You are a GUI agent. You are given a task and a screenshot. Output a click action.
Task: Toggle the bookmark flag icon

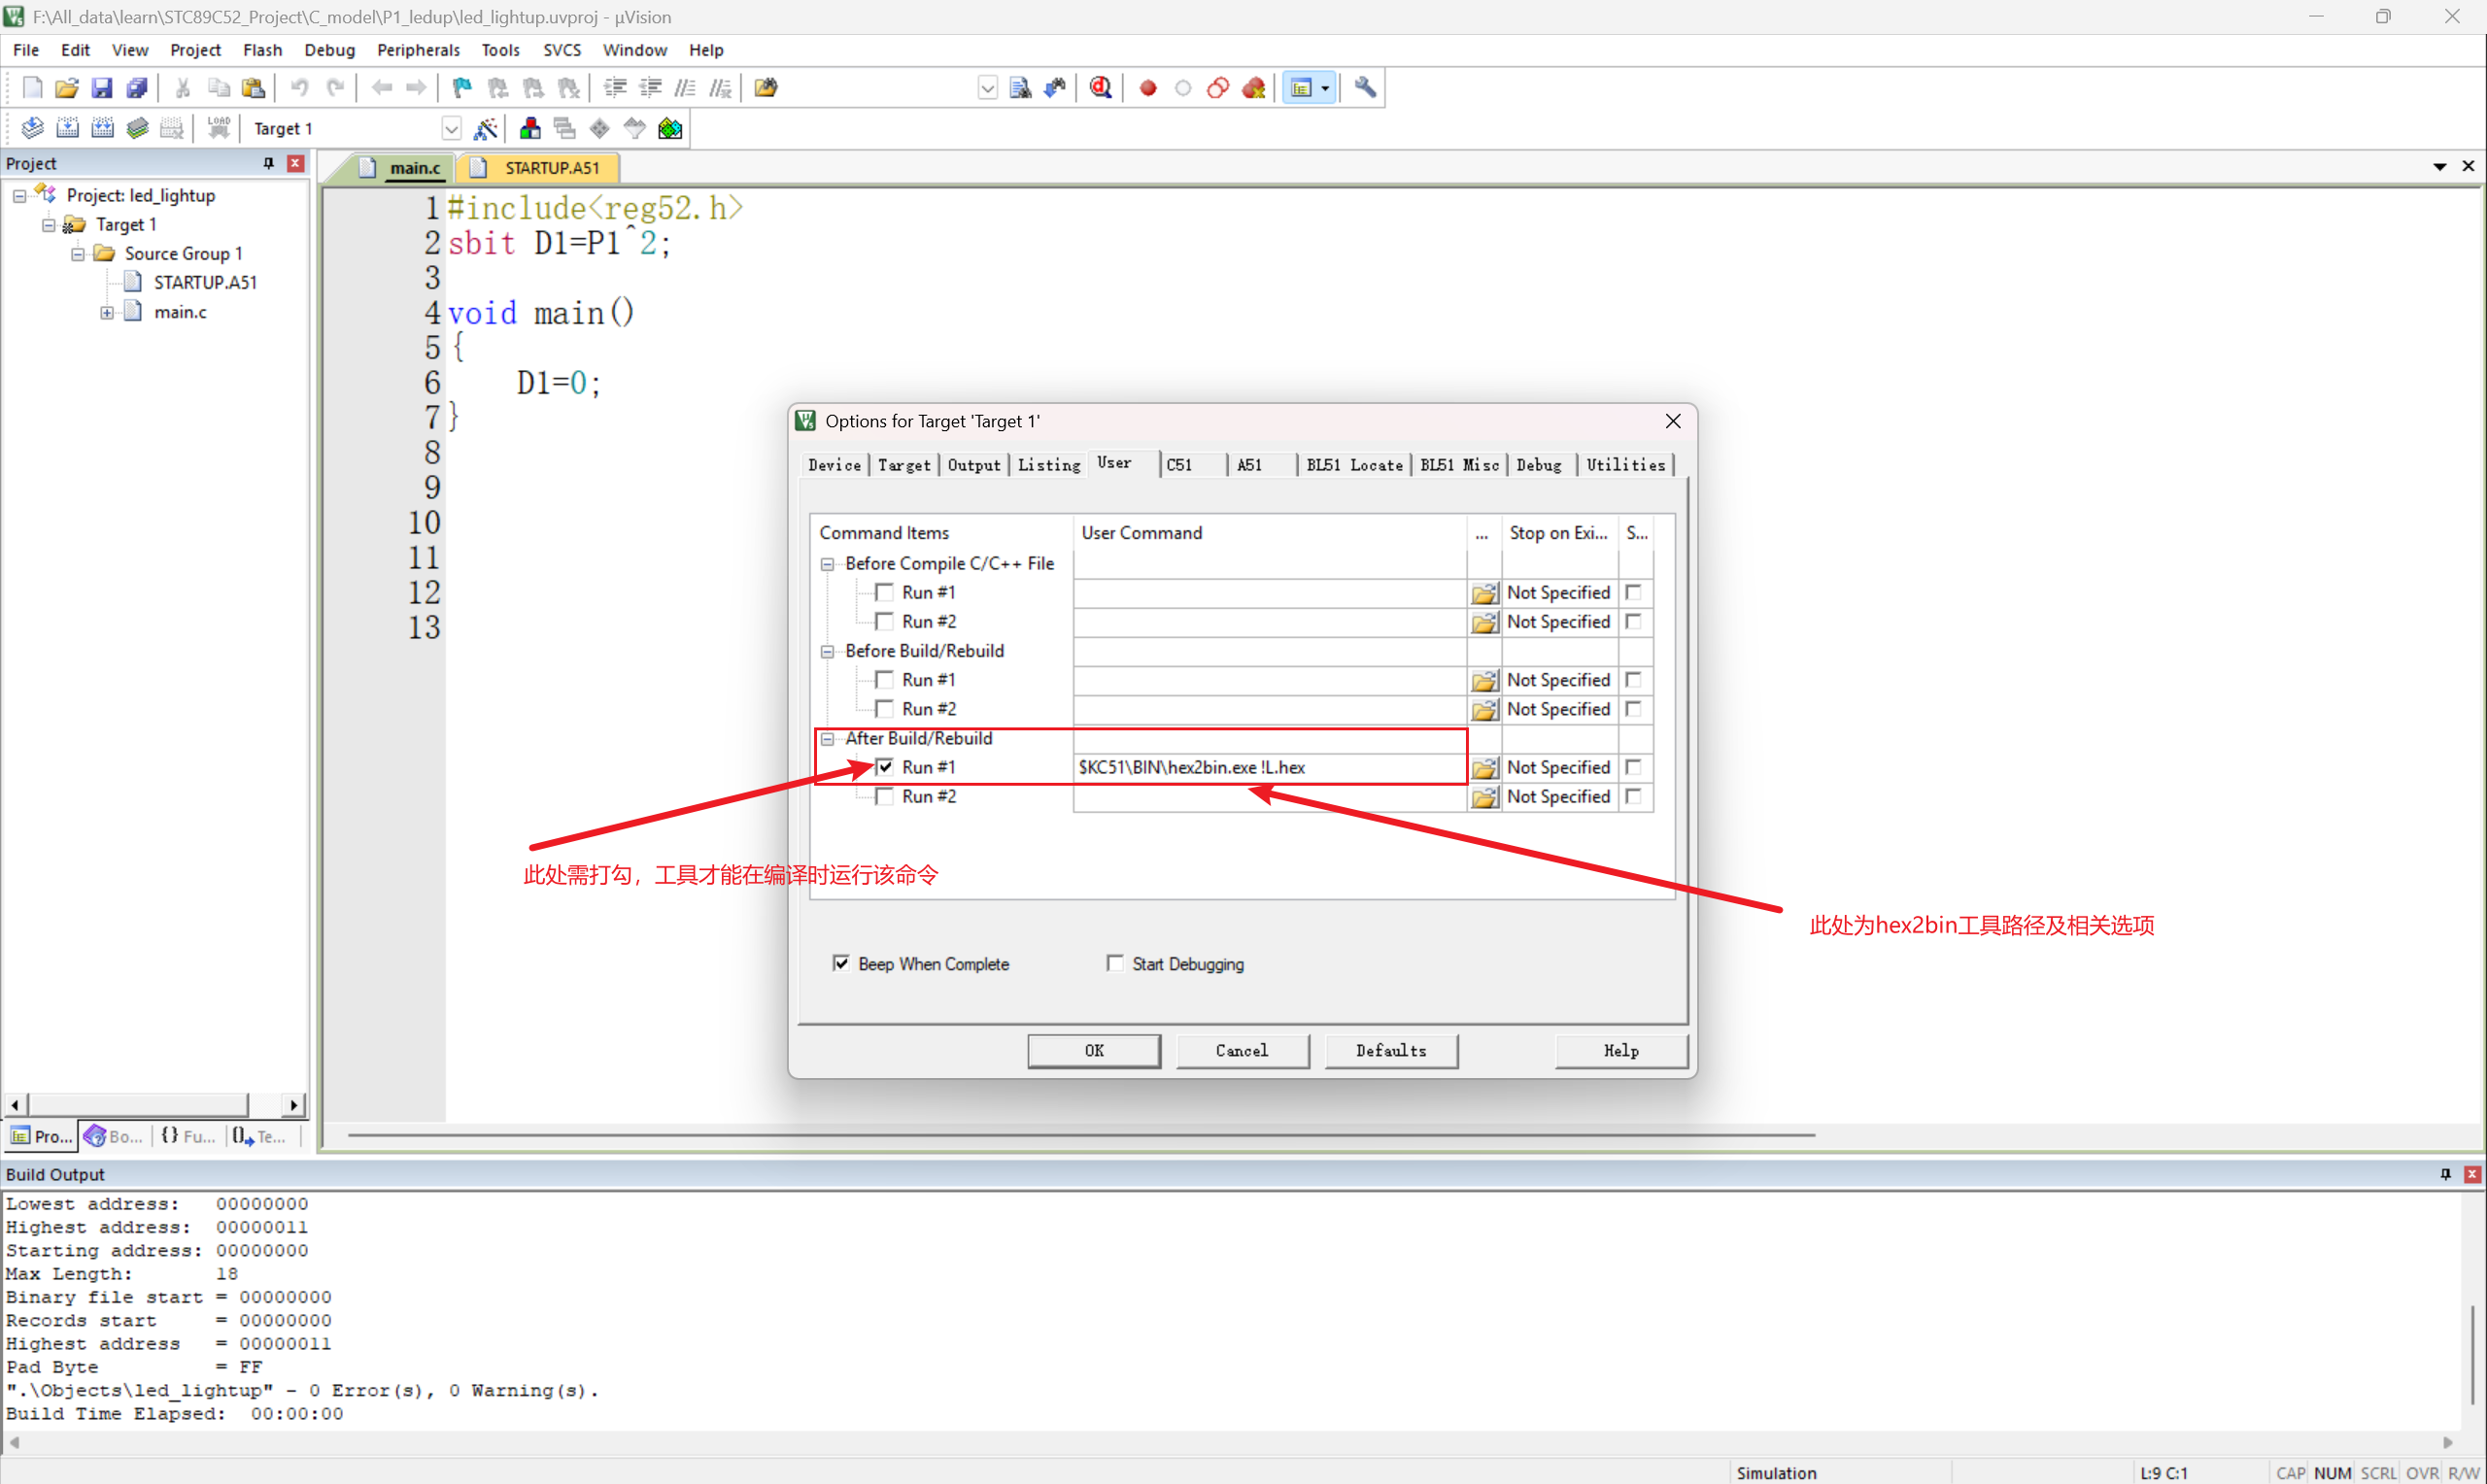pos(461,88)
